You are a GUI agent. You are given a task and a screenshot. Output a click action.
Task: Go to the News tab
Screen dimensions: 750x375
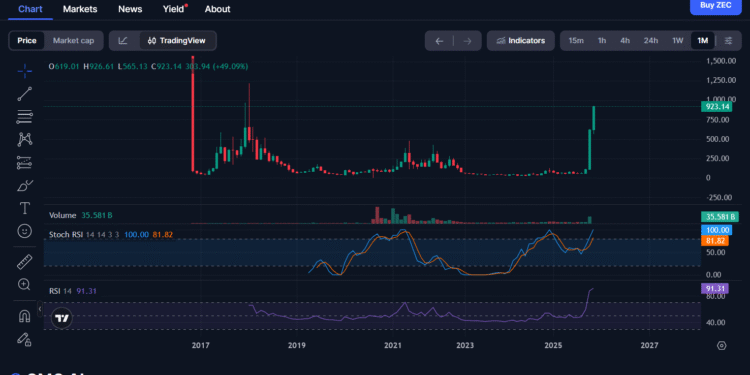click(x=130, y=9)
